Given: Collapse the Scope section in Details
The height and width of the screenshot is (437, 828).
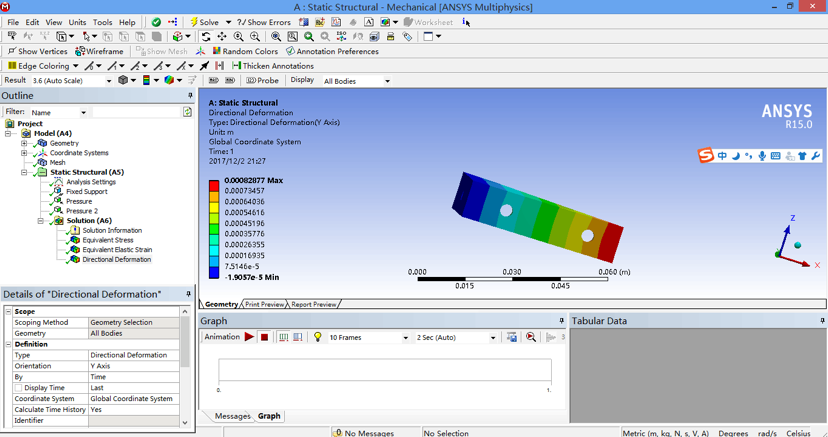Looking at the screenshot, I should point(8,312).
